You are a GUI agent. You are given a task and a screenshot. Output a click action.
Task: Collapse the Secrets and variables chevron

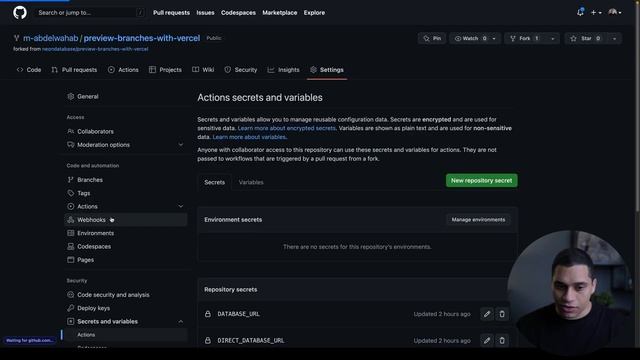(181, 322)
